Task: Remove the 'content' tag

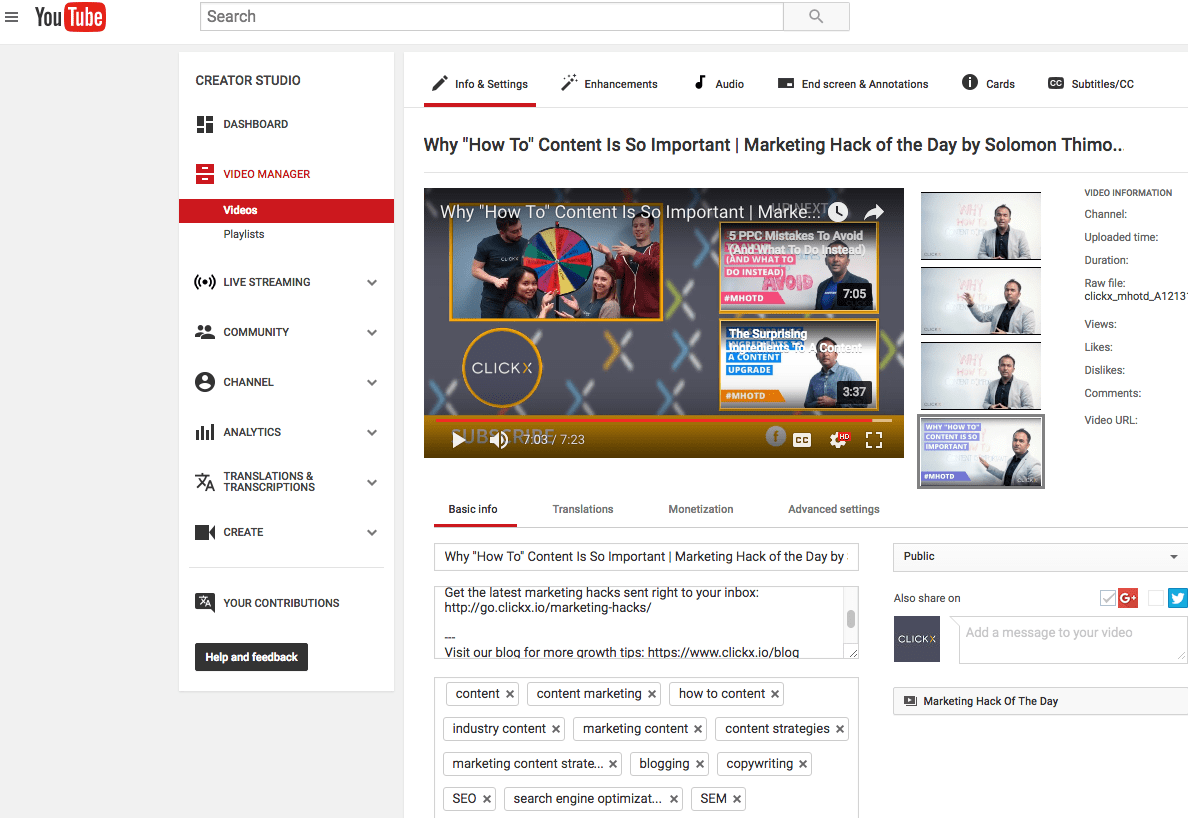Action: (x=510, y=694)
